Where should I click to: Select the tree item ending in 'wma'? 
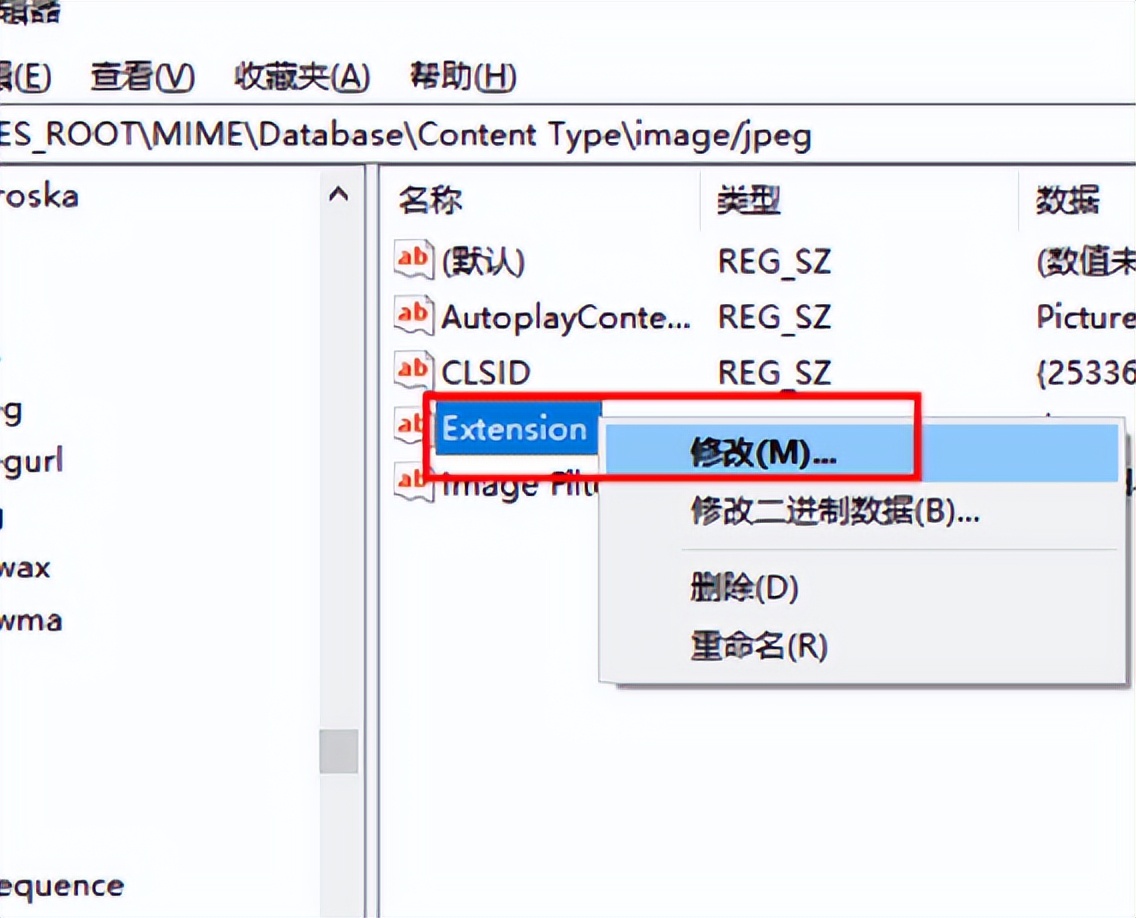pos(31,622)
